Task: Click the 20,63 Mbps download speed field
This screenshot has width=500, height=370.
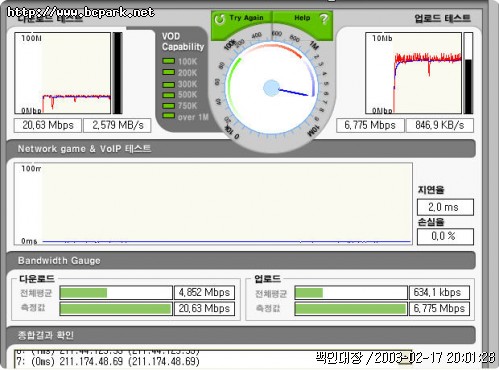Action: (x=48, y=125)
